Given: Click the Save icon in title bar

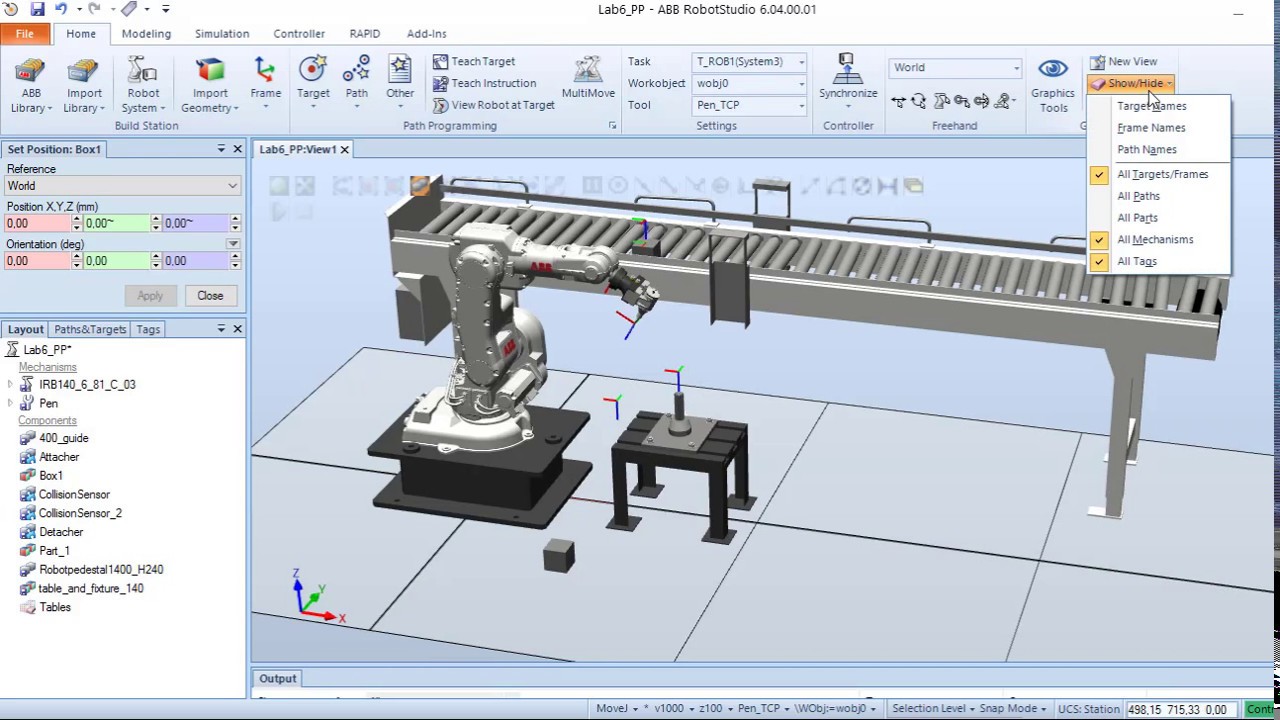Looking at the screenshot, I should (38, 9).
